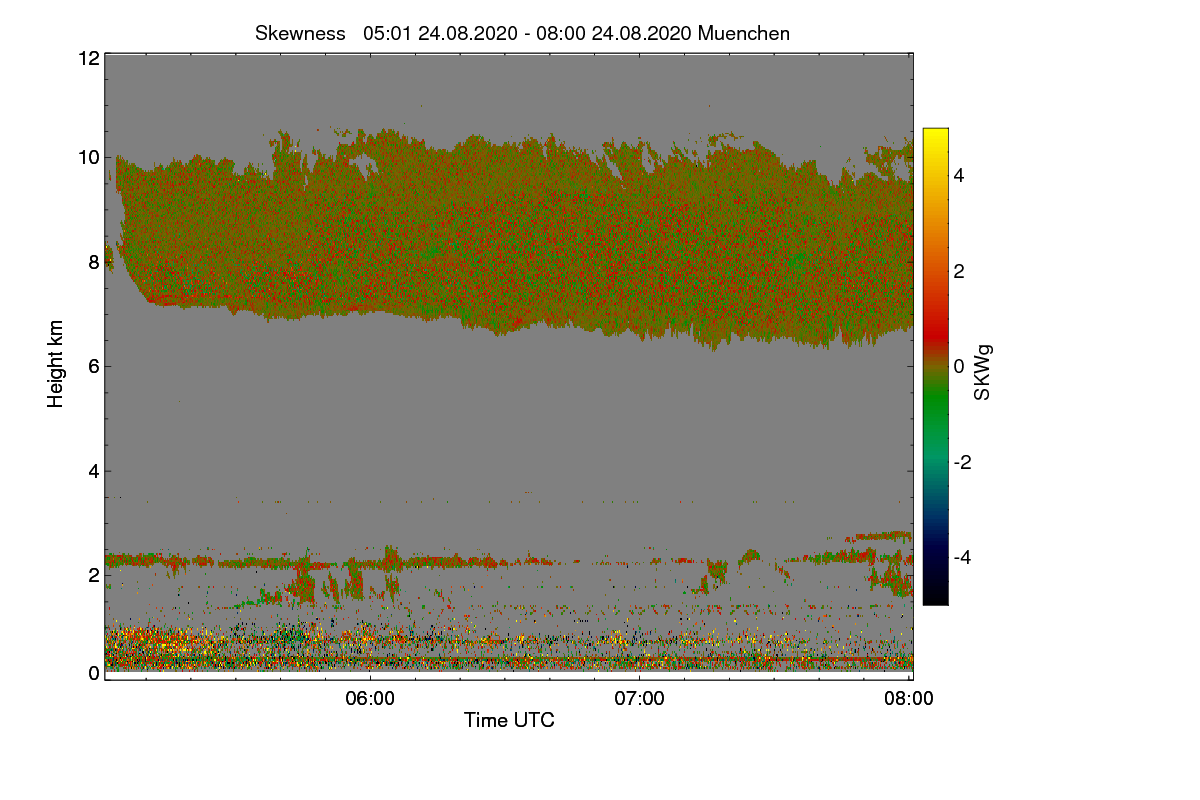1200x800 pixels.
Task: Click the 08:00 time axis label
Action: (x=910, y=699)
